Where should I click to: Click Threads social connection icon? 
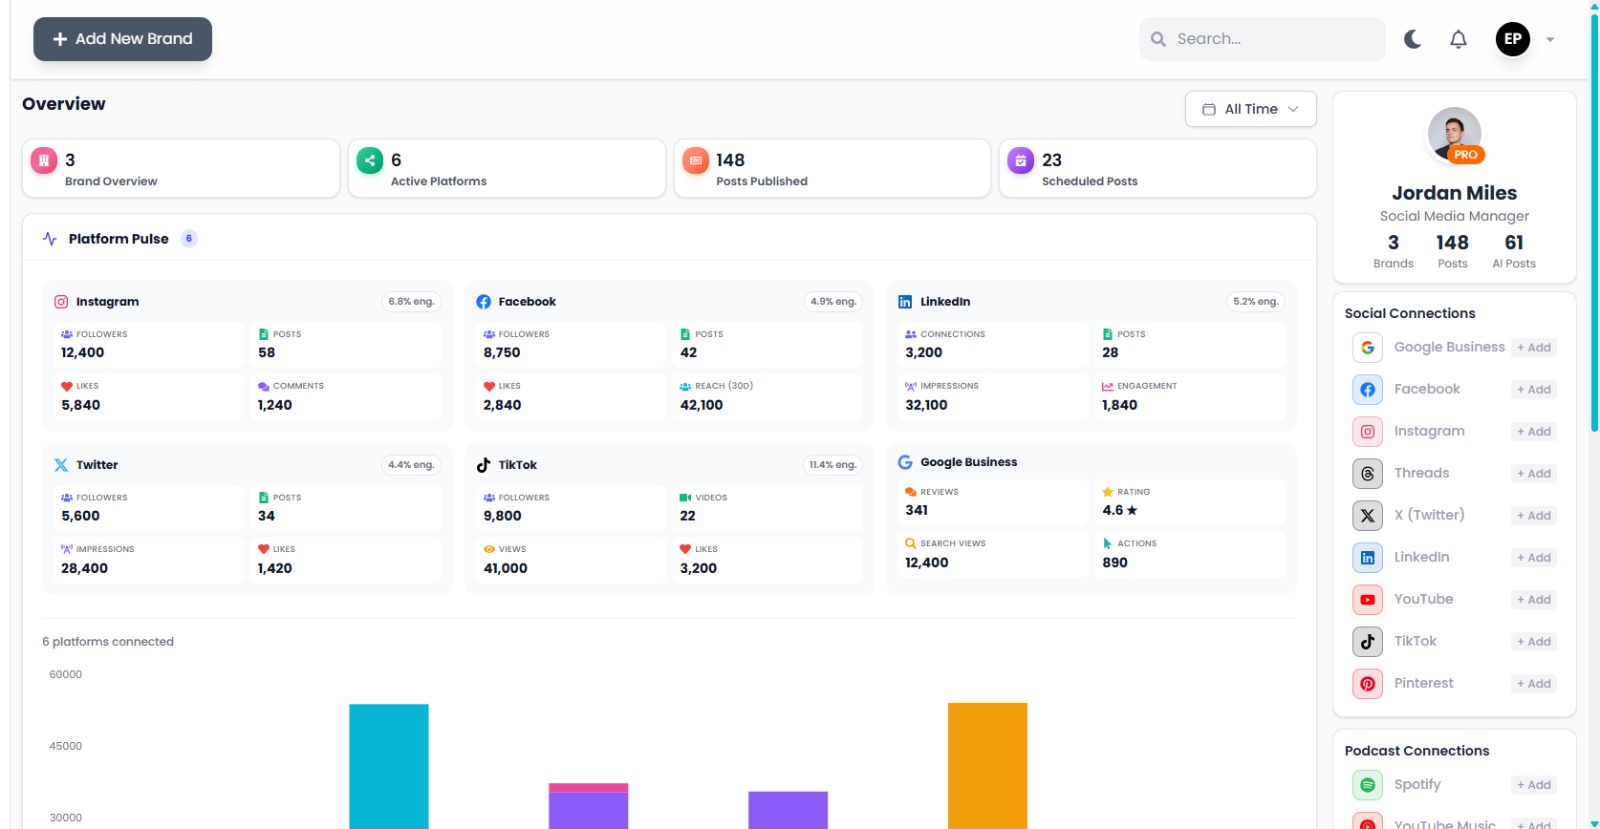coord(1367,474)
